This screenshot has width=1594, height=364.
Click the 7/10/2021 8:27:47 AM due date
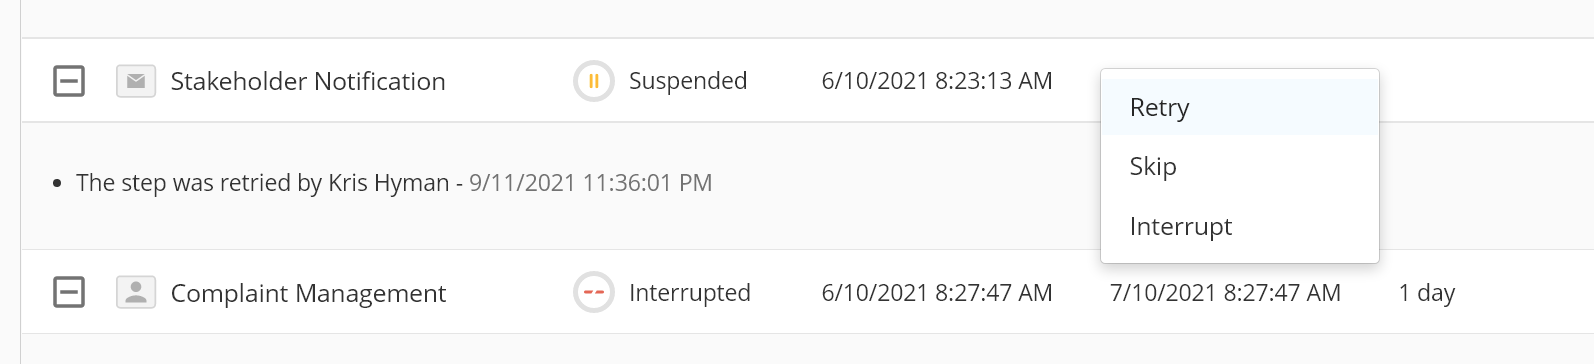pyautogui.click(x=1225, y=293)
